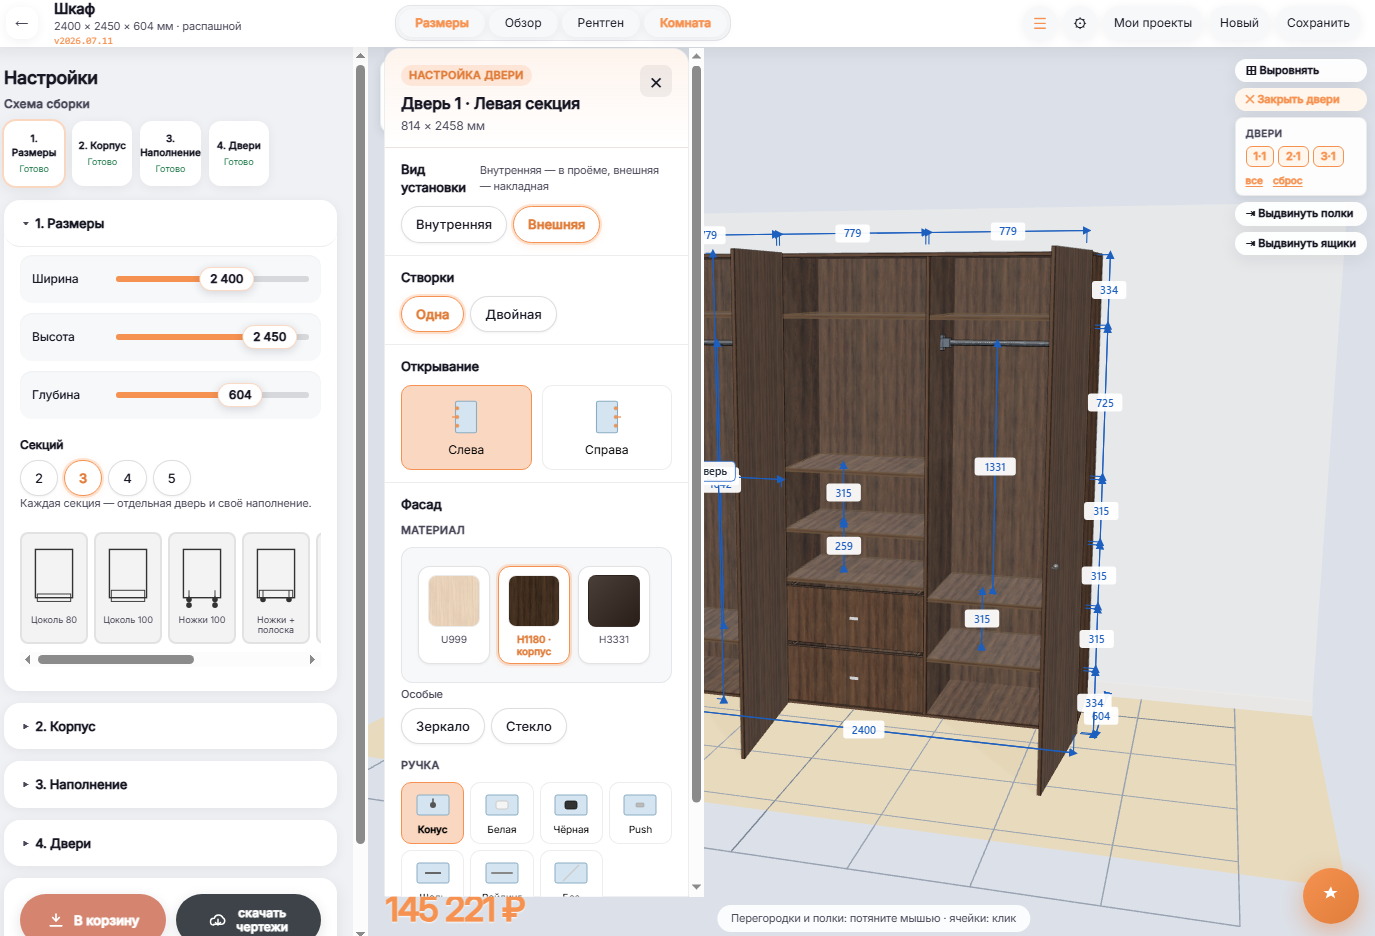Viewport: 1375px width, 936px height.
Task: Choose the Чёрная handle icon
Action: click(571, 805)
